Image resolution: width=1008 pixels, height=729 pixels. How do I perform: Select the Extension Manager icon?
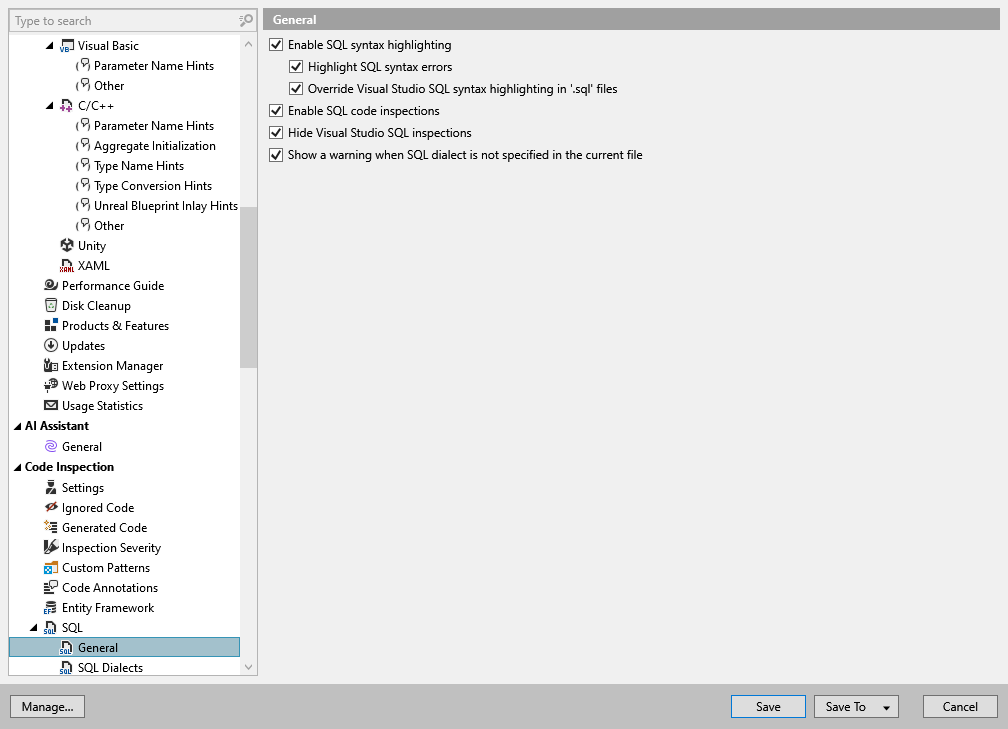tap(50, 365)
